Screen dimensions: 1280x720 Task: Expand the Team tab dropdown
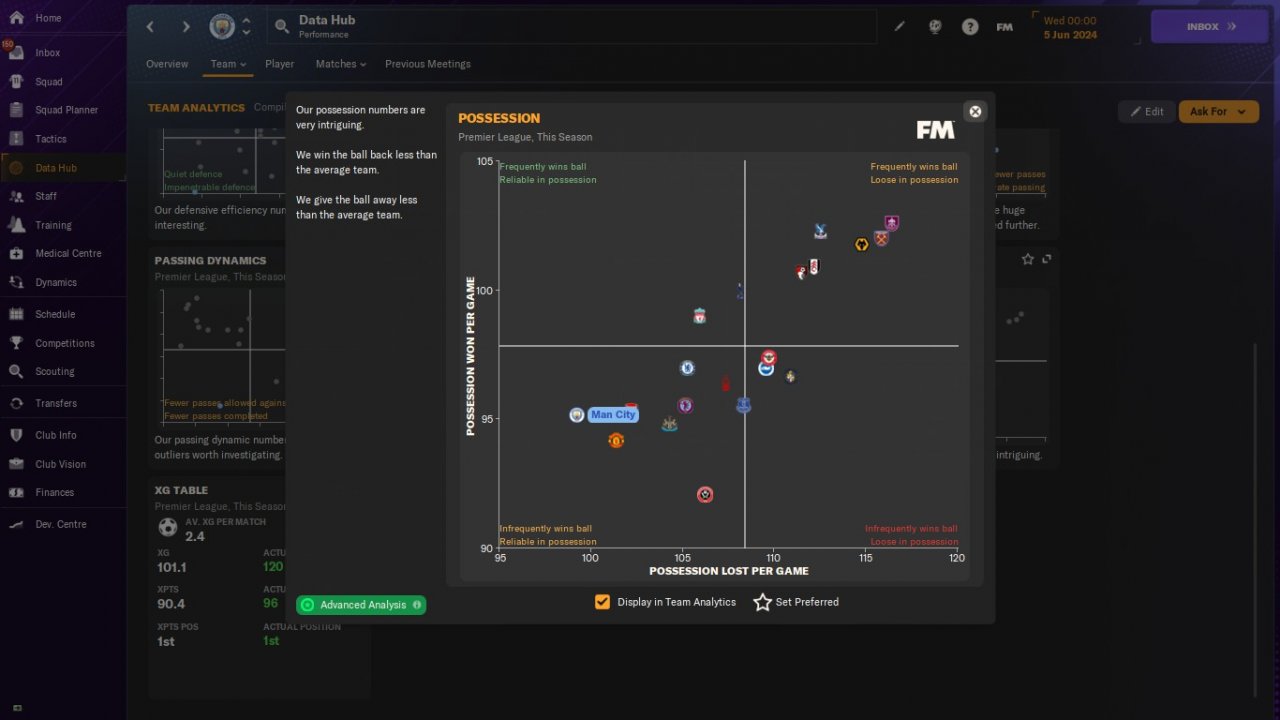tap(228, 64)
